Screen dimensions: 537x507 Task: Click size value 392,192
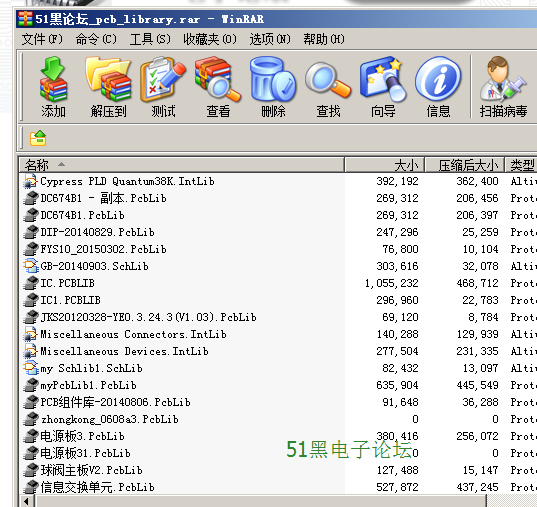click(397, 181)
